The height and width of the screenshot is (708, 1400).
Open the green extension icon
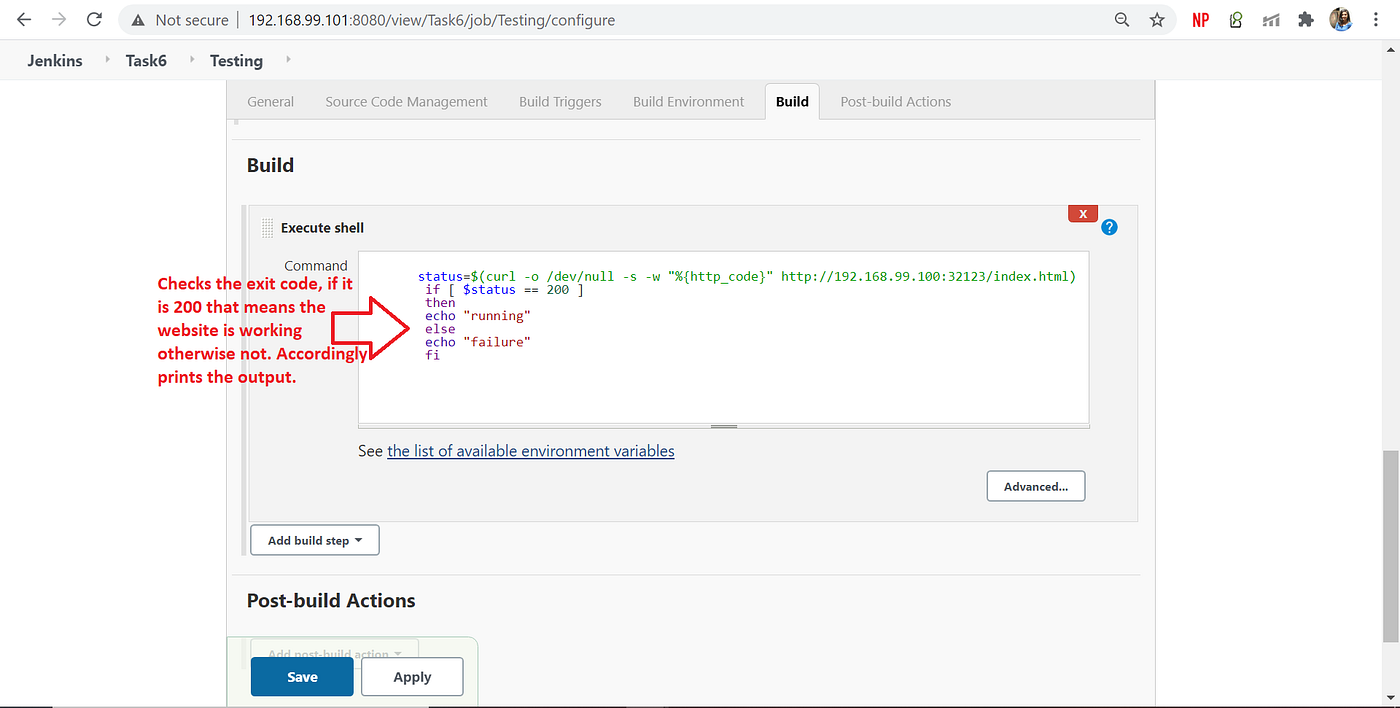point(1237,20)
